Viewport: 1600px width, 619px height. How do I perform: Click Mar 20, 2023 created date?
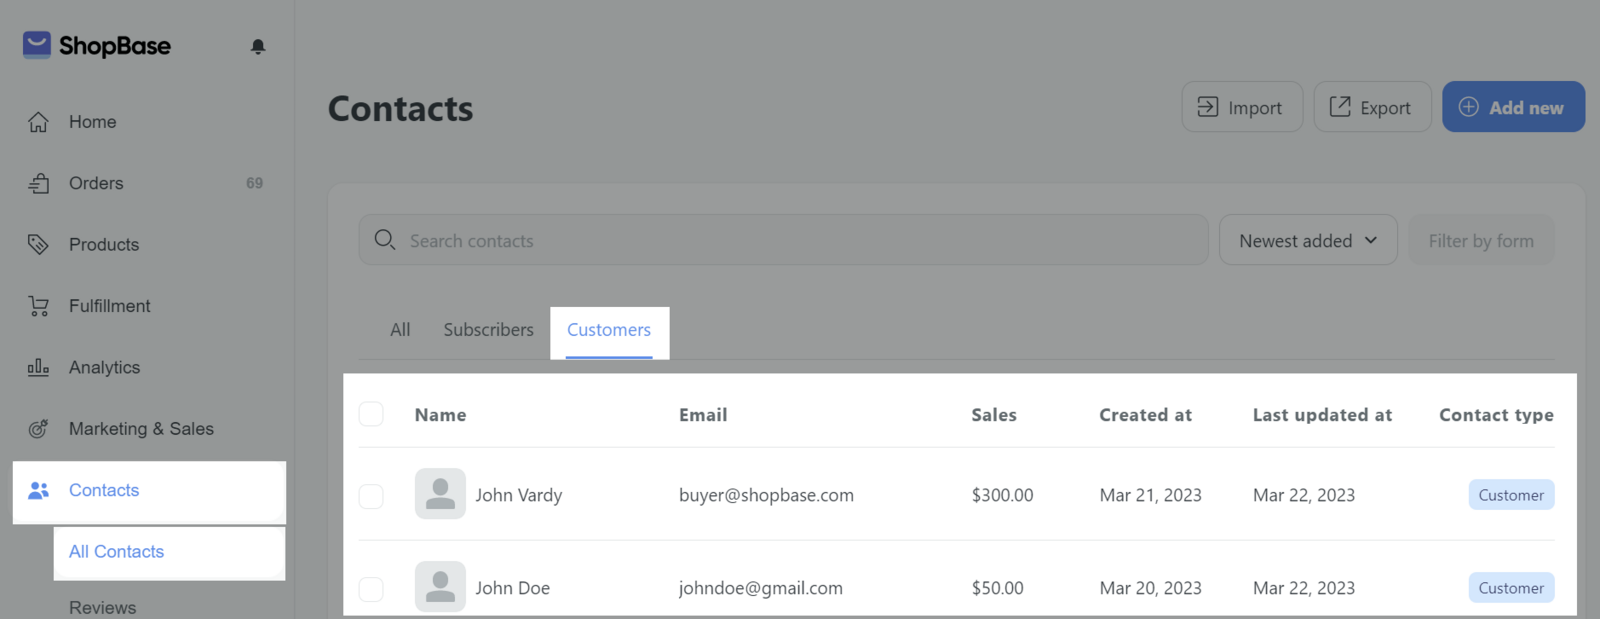coord(1150,588)
